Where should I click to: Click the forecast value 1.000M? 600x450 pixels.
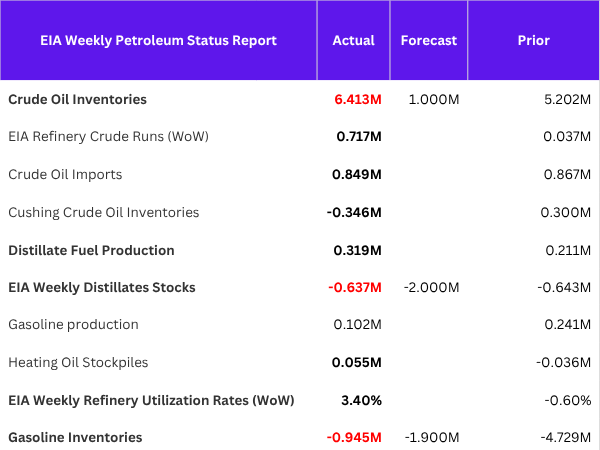434,99
